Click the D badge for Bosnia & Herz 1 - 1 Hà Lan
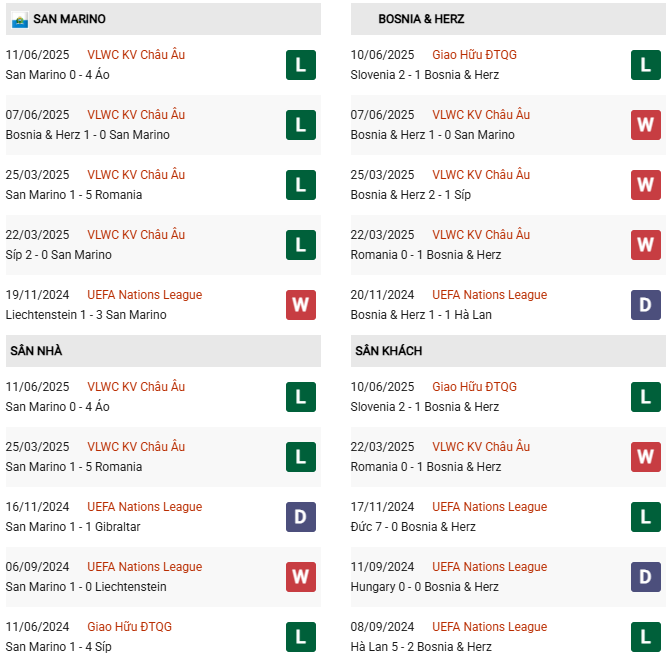666x659 pixels. click(x=645, y=305)
